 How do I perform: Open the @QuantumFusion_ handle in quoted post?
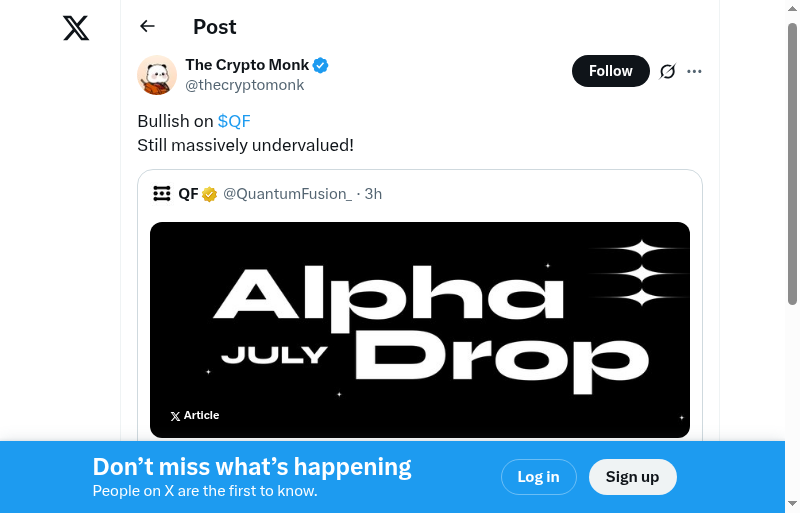pyautogui.click(x=287, y=194)
